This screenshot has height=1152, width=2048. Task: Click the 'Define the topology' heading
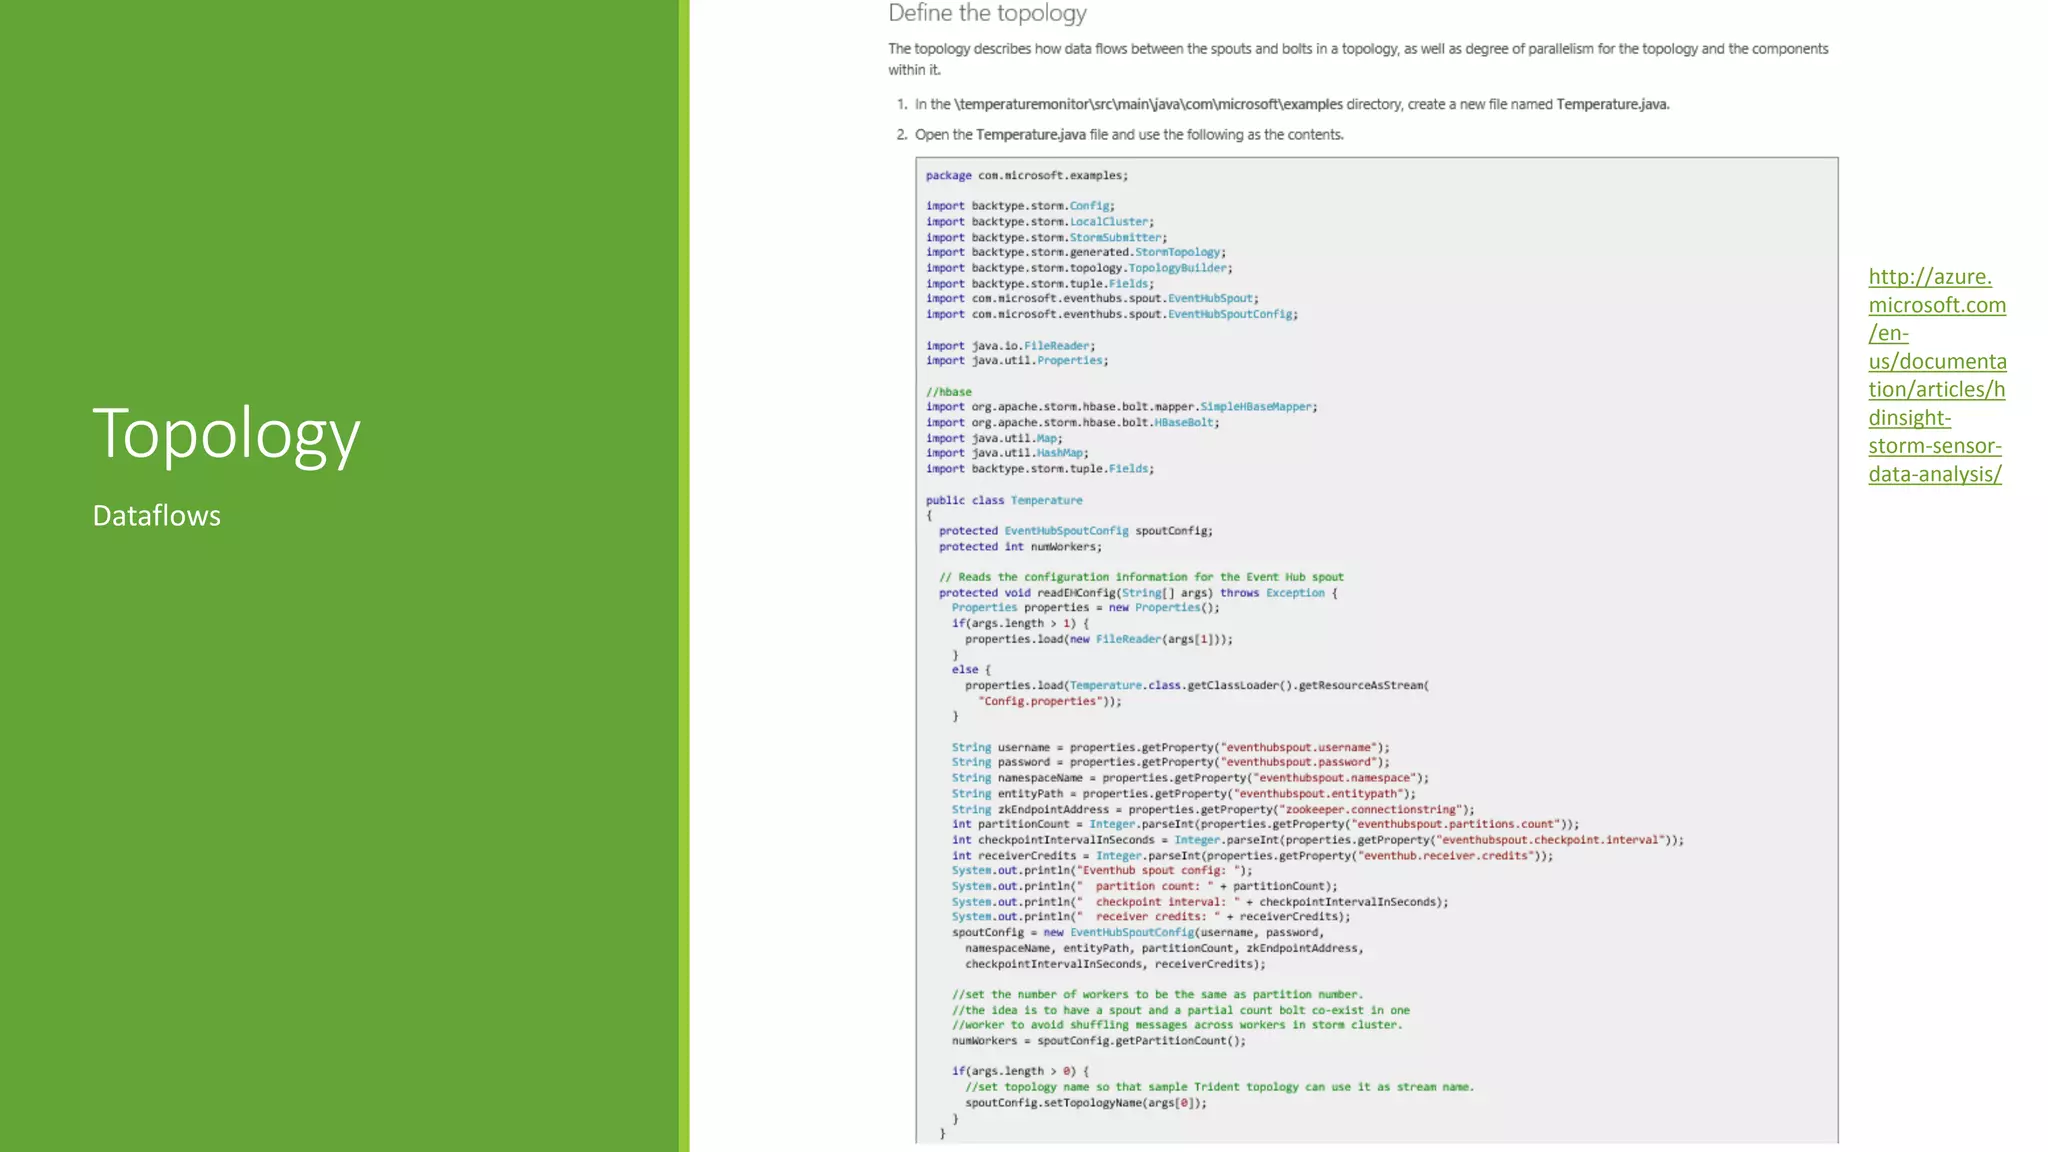[x=987, y=13]
